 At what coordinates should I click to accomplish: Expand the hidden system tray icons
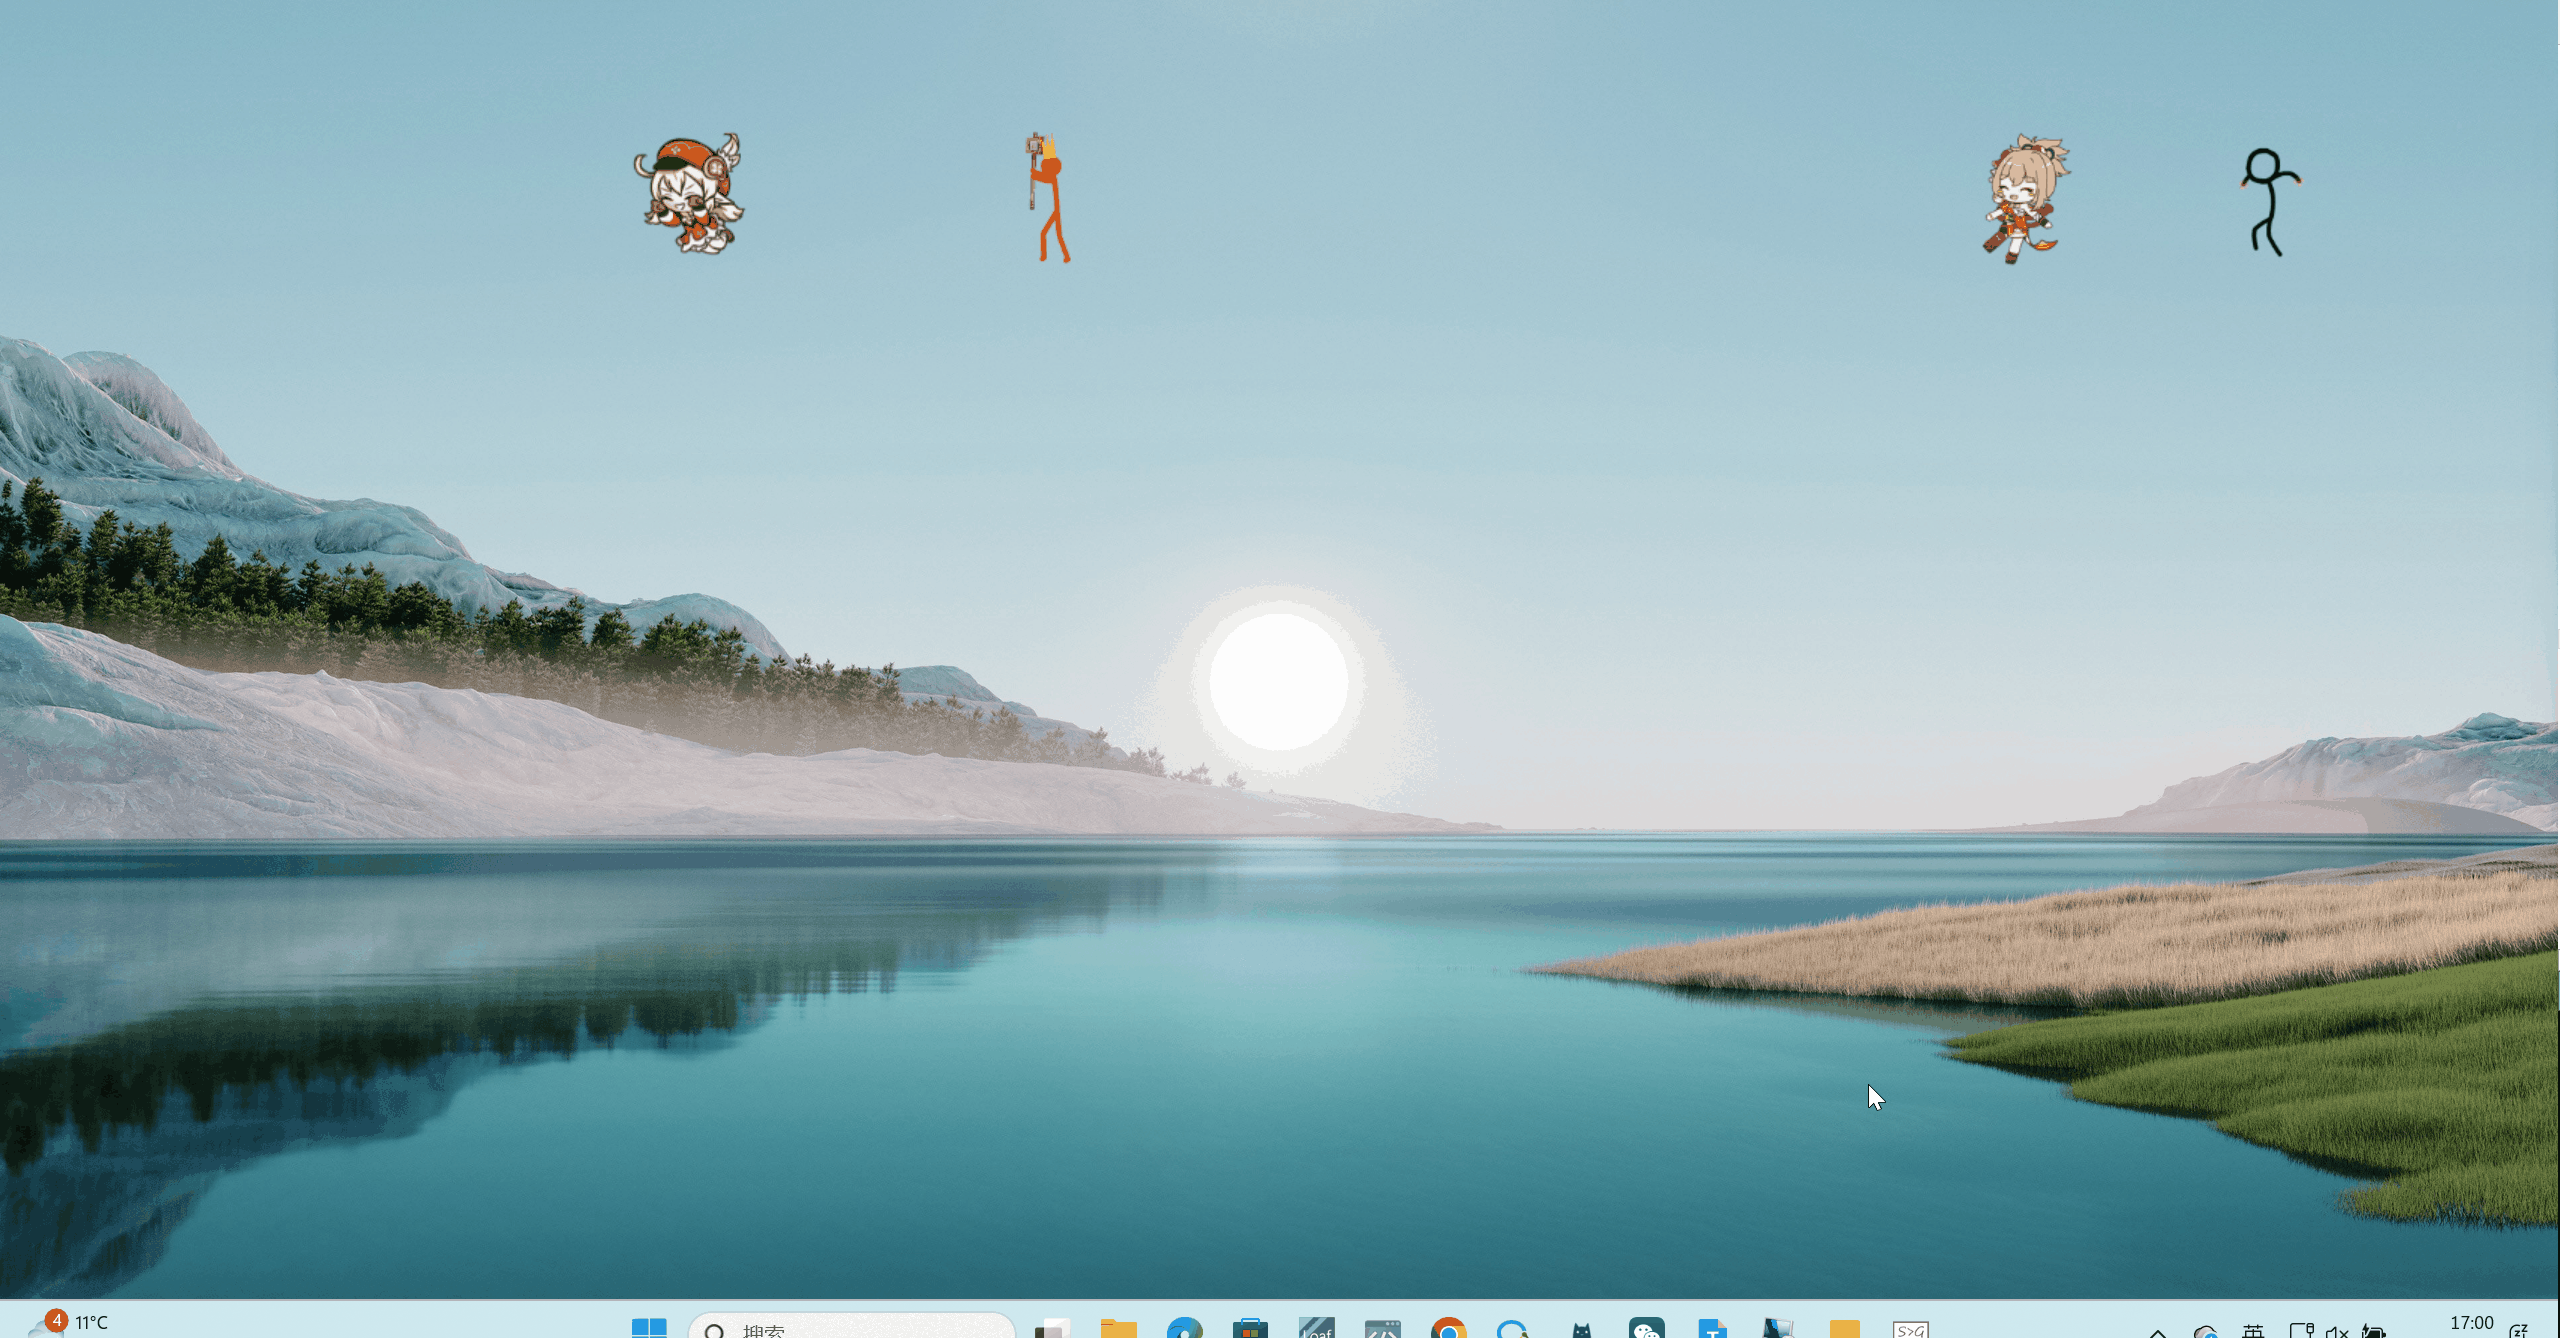[2158, 1331]
